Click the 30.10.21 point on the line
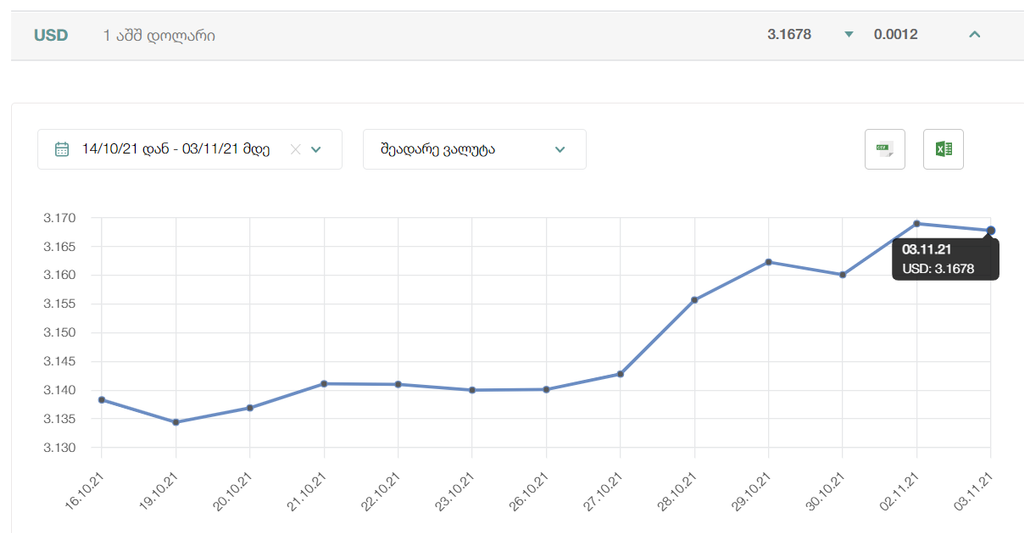The width and height of the screenshot is (1024, 533). pyautogui.click(x=842, y=275)
